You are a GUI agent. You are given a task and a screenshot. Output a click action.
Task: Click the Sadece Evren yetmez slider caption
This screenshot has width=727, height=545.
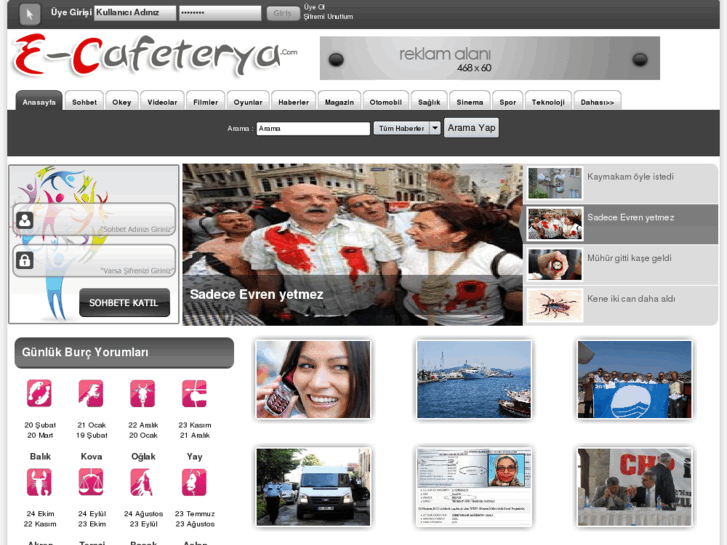point(256,295)
